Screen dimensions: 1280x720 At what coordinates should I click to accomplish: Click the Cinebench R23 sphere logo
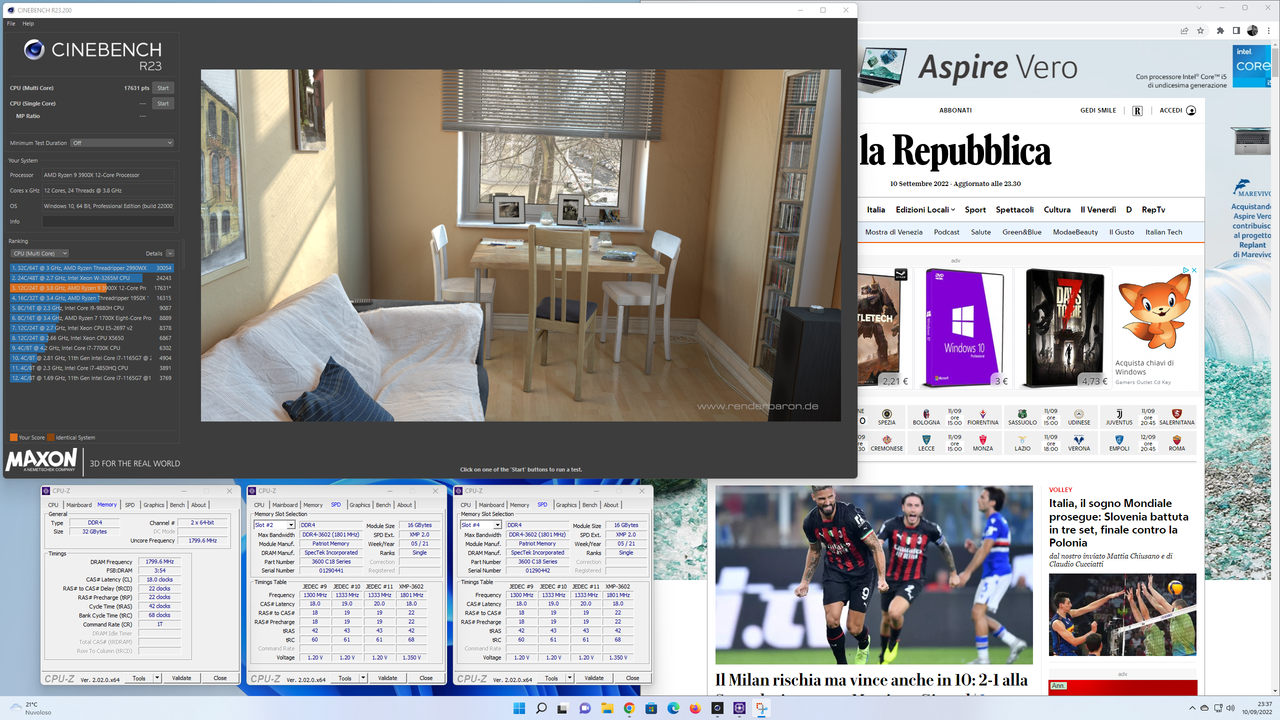point(33,51)
